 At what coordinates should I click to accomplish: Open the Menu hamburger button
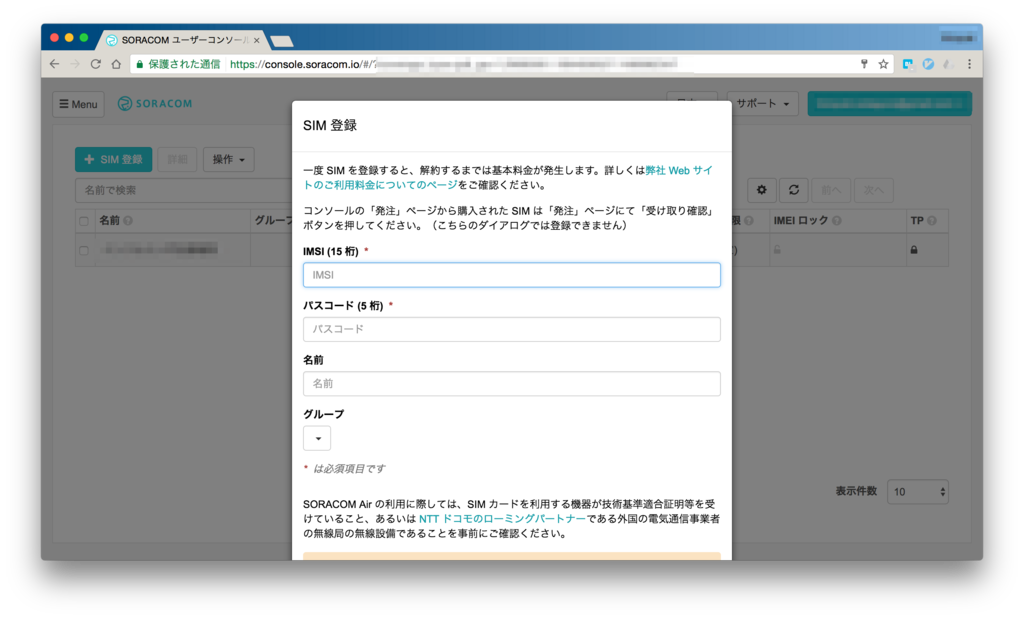[x=78, y=104]
